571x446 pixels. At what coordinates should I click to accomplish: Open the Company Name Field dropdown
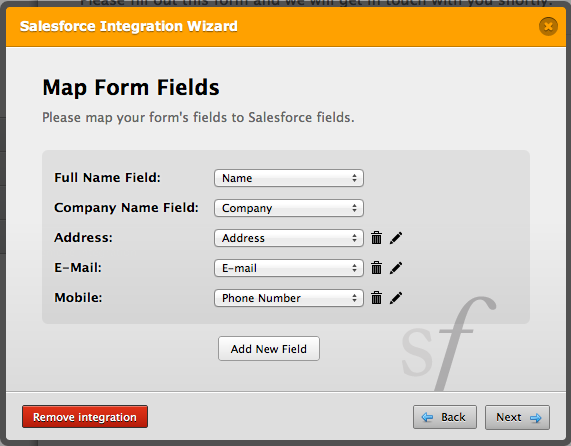pyautogui.click(x=289, y=208)
